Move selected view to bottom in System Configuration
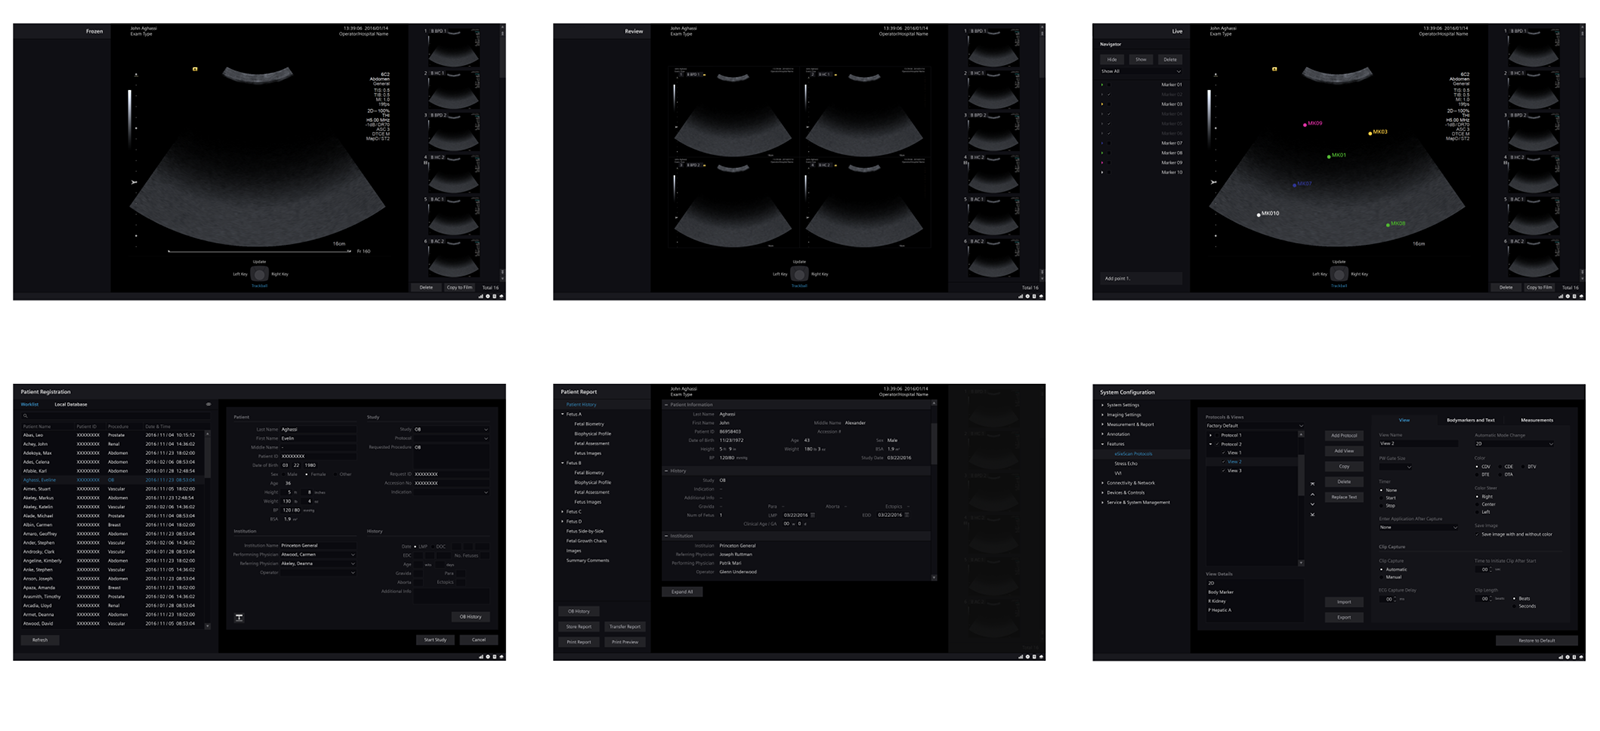 tap(1312, 514)
